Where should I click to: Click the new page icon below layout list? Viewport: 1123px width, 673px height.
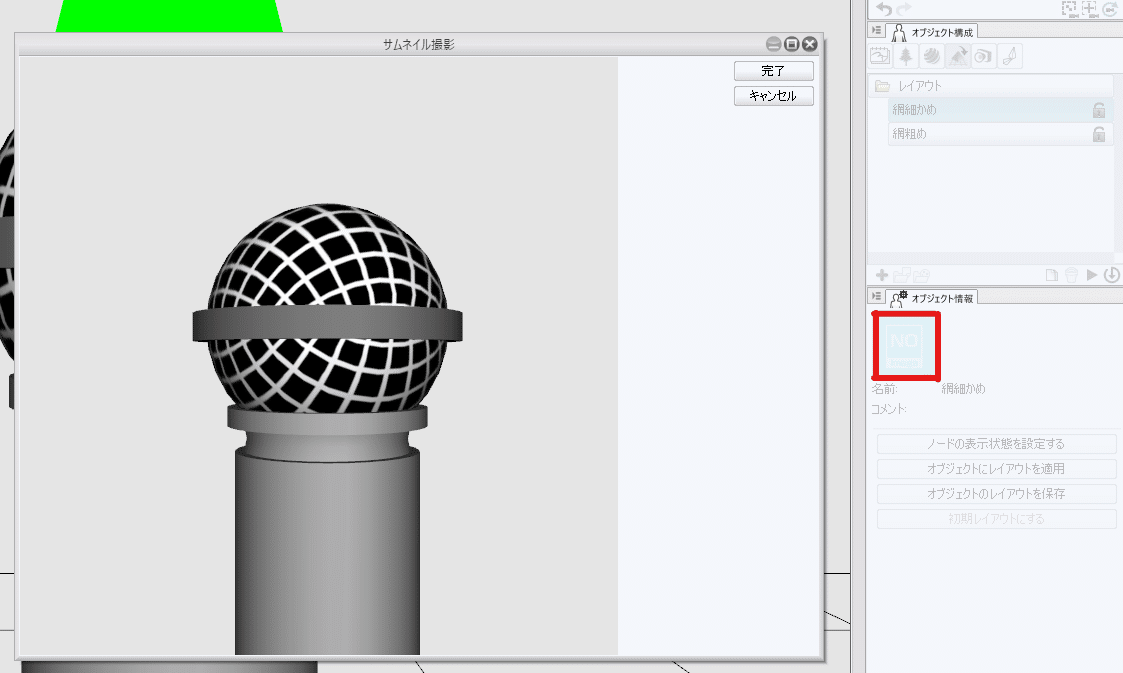point(1051,275)
